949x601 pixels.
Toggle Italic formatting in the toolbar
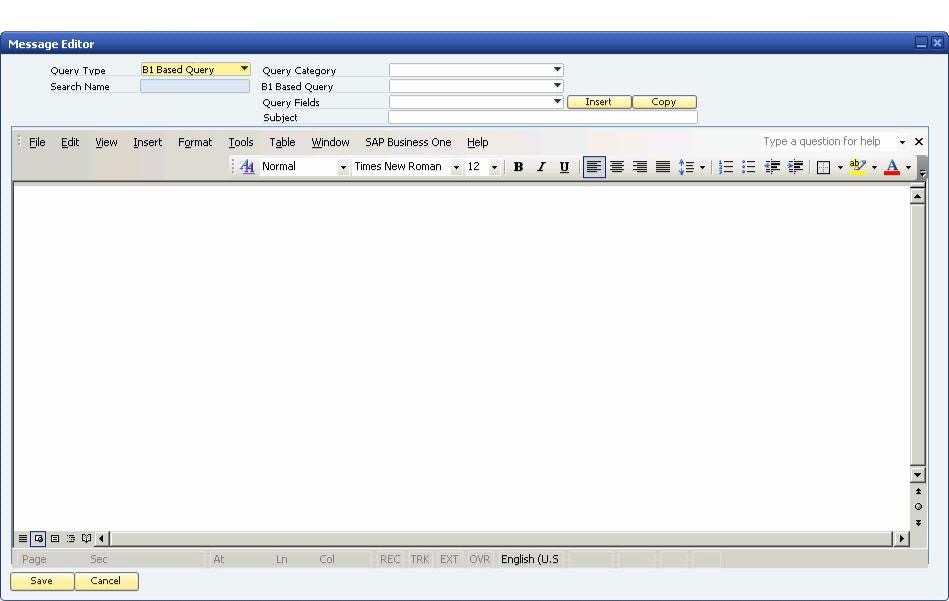click(541, 167)
